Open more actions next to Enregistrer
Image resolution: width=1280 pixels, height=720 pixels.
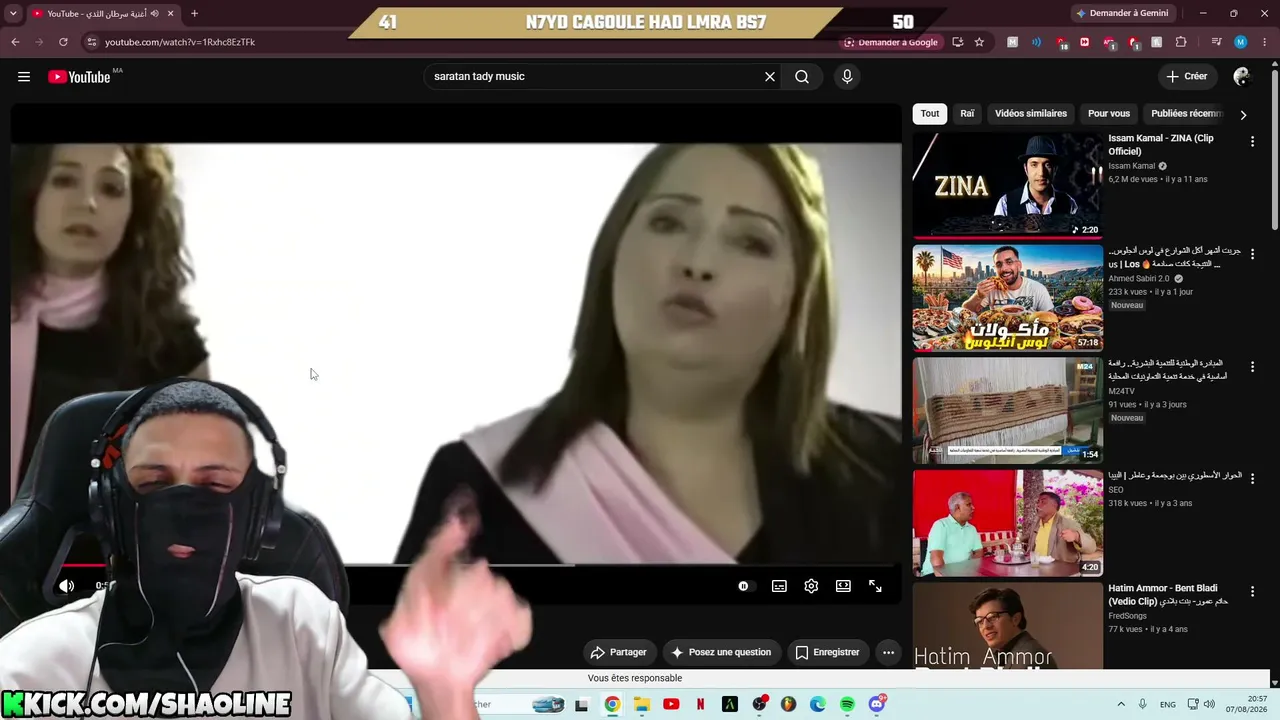coord(888,652)
